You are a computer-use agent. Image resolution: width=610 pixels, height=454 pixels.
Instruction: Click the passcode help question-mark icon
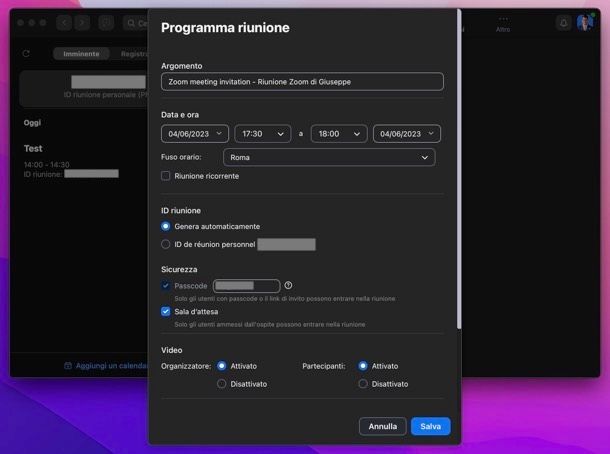point(288,285)
